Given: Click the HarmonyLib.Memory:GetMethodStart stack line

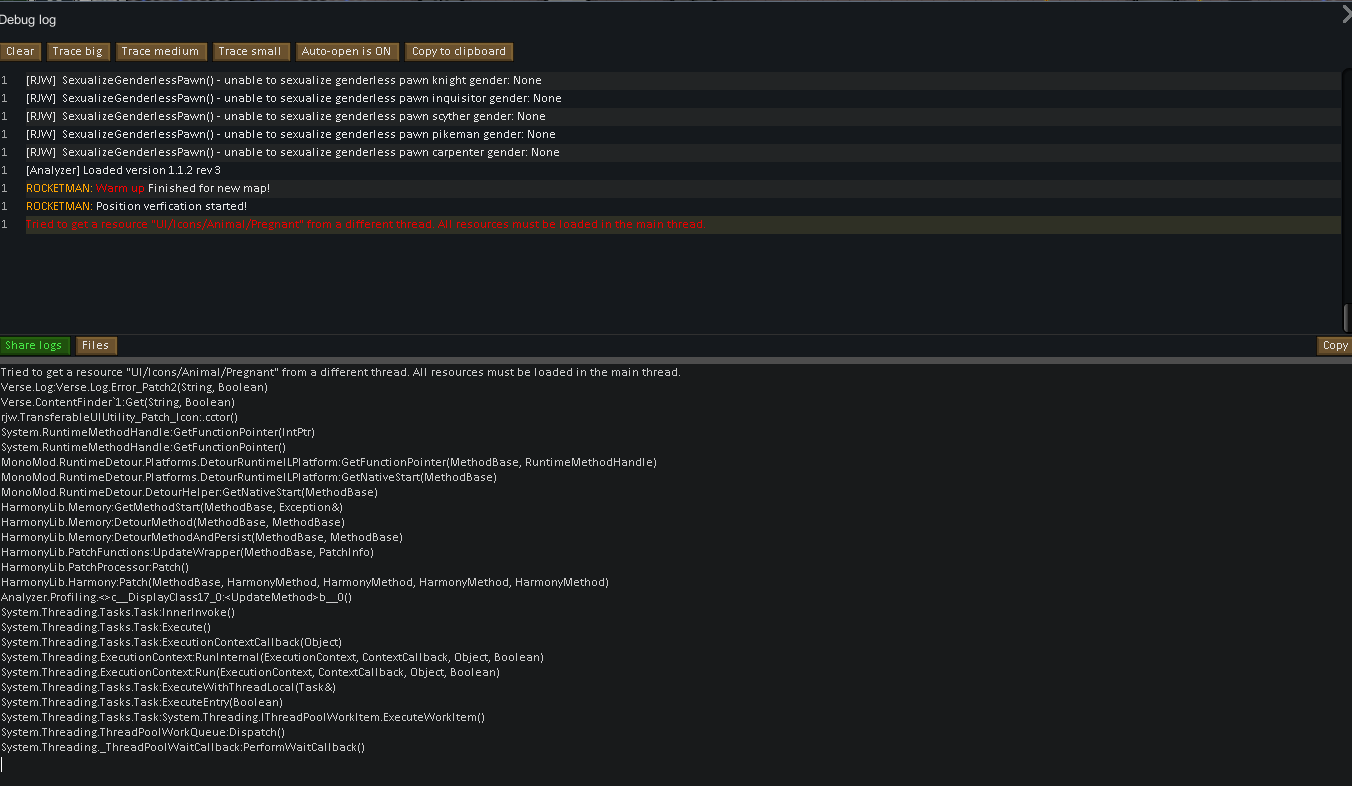Looking at the screenshot, I should 172,507.
